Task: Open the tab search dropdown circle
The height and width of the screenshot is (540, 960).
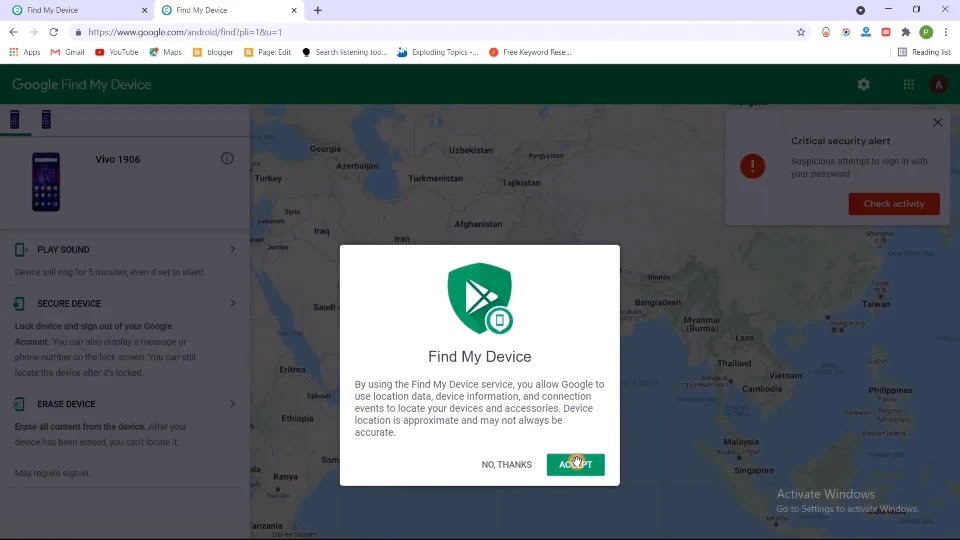Action: (x=860, y=10)
